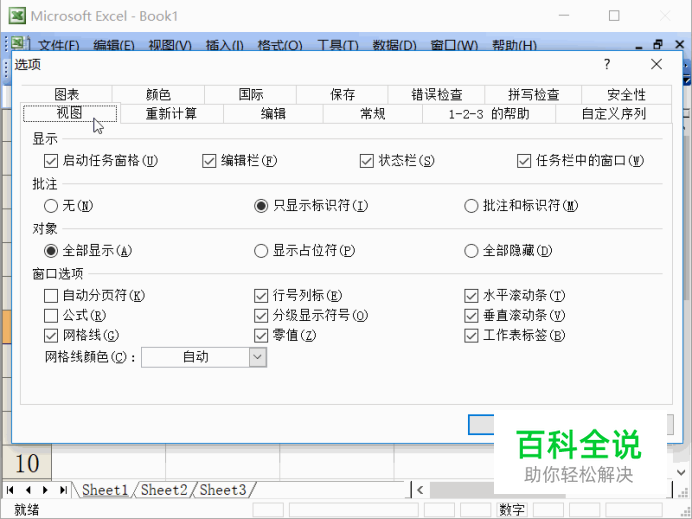Open the 数据(D) menu
Image resolution: width=692 pixels, height=519 pixels.
(394, 45)
